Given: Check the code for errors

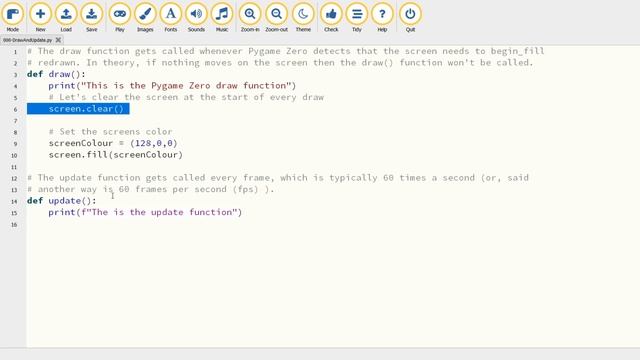Looking at the screenshot, I should click(331, 17).
